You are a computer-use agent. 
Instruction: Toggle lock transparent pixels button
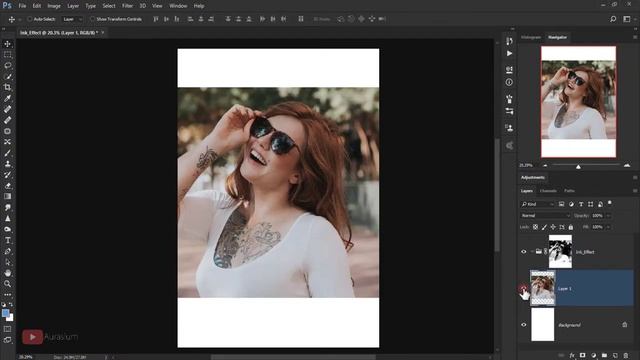536,227
